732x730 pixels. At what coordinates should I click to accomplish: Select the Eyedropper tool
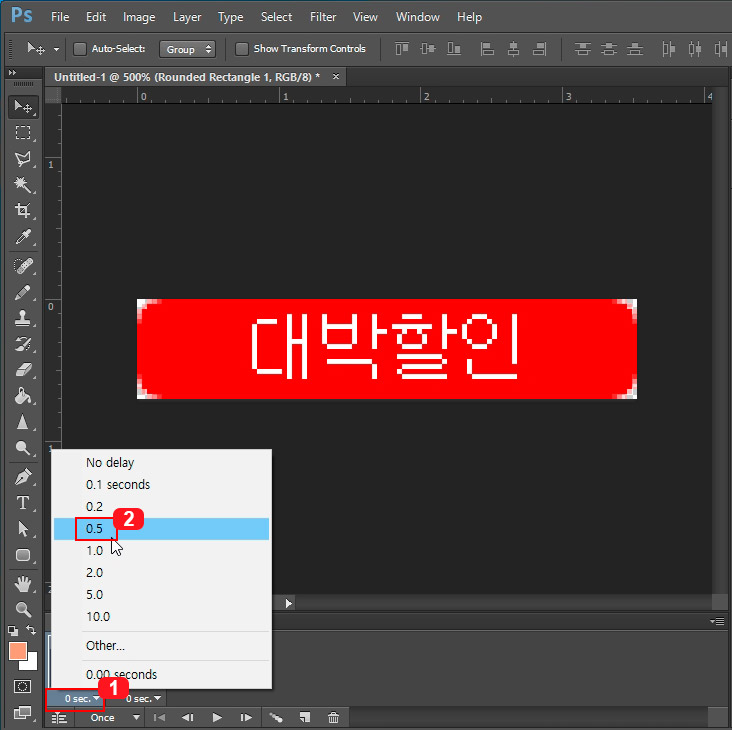pyautogui.click(x=23, y=237)
